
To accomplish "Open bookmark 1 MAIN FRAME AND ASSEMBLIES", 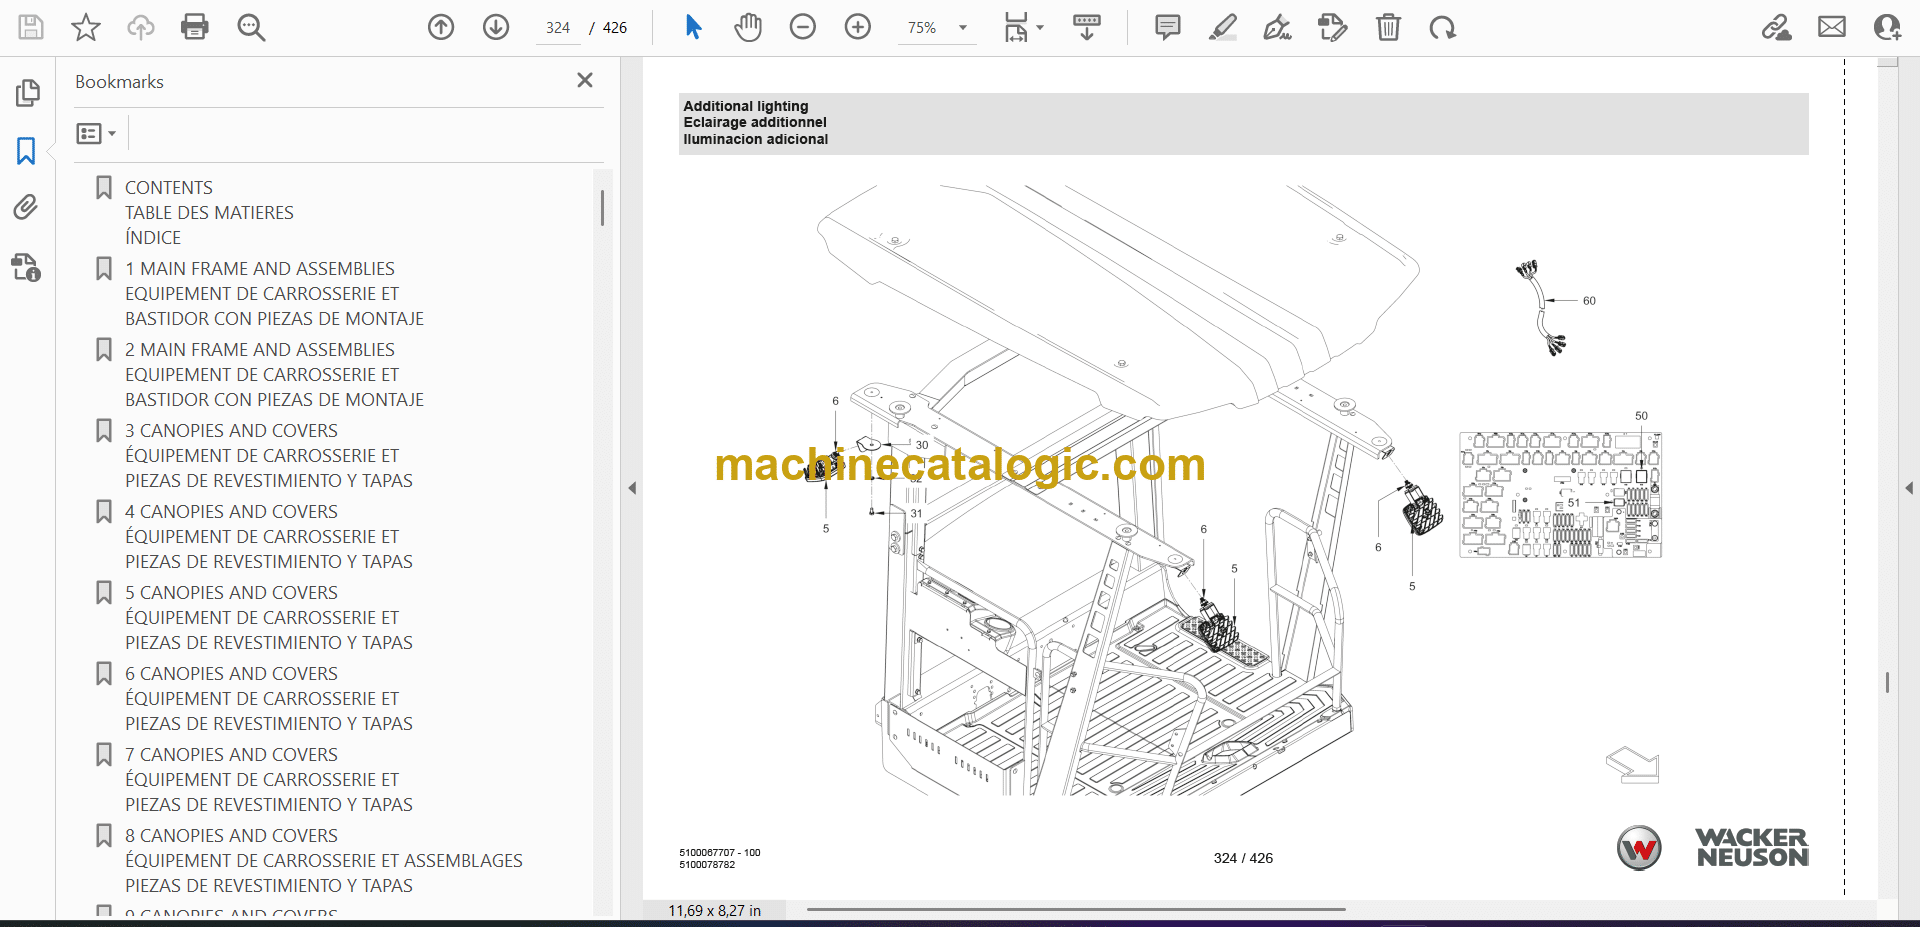I will tap(260, 269).
